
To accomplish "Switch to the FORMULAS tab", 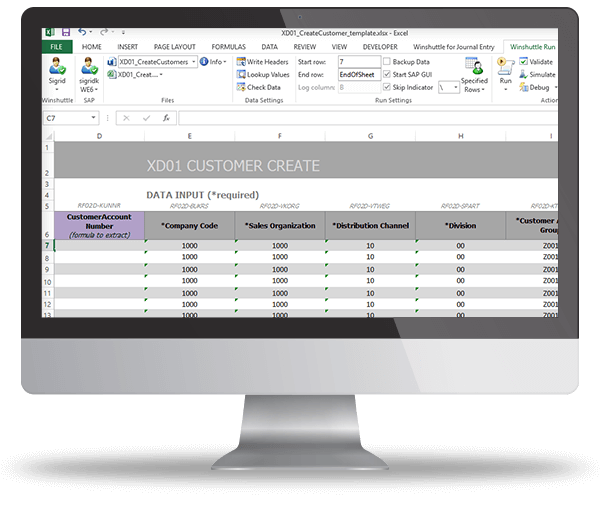I will 228,47.
